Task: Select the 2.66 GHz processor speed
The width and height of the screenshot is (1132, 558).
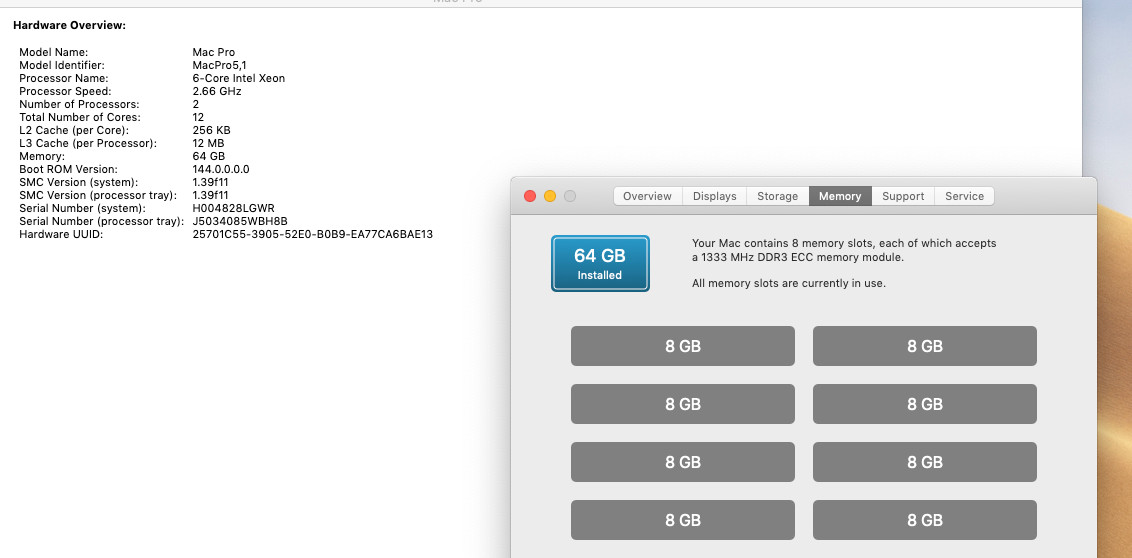Action: 217,91
